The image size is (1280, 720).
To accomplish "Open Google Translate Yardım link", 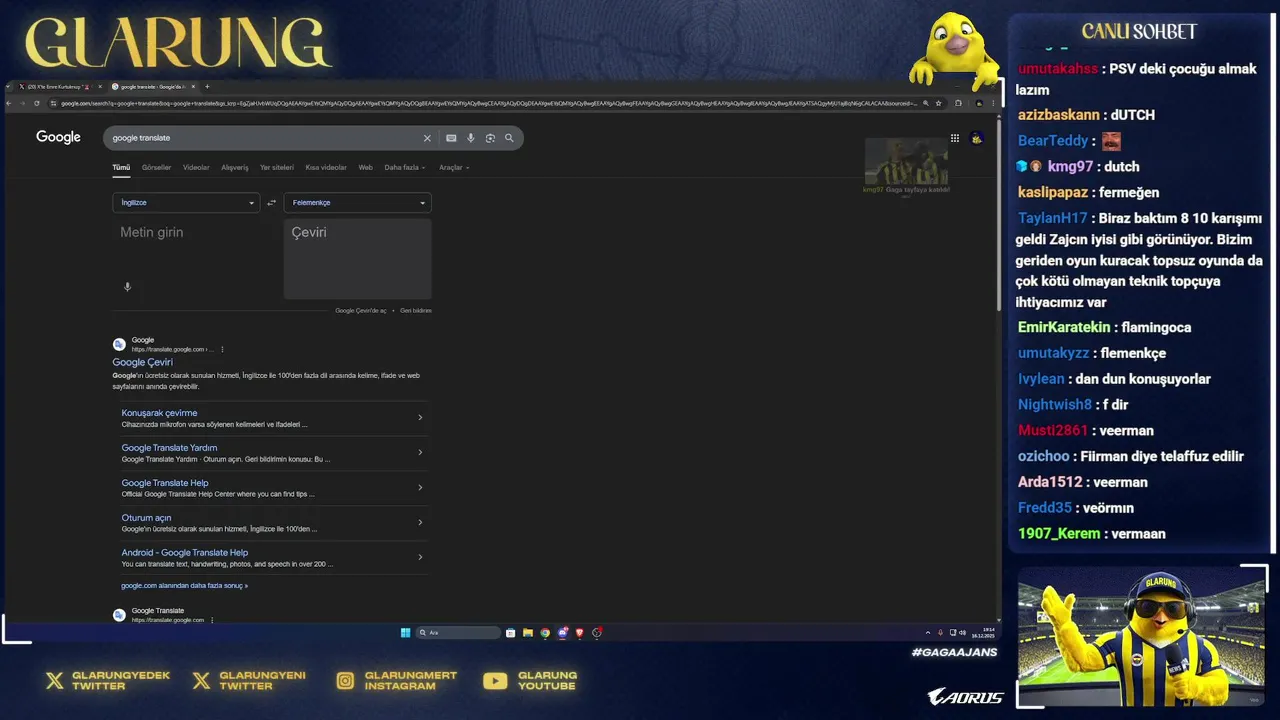I will [x=169, y=448].
